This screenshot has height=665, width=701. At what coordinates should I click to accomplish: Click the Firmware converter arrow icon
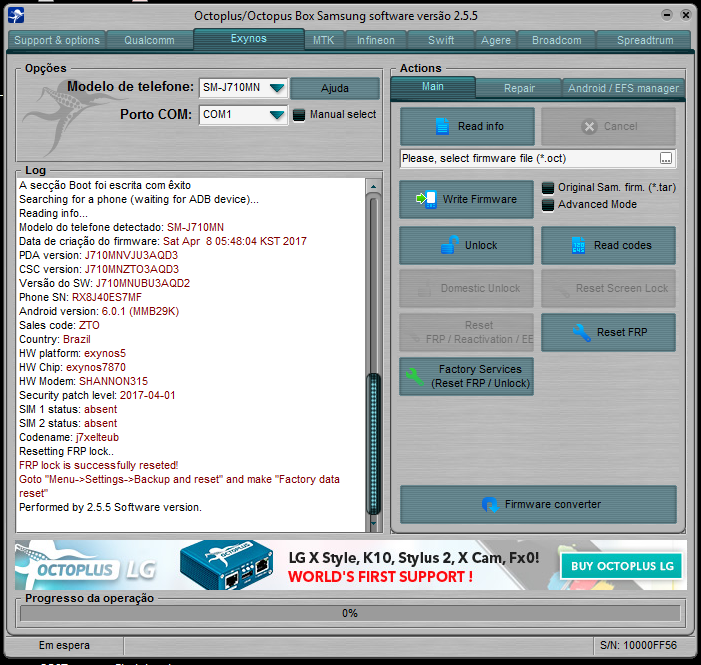pos(490,504)
